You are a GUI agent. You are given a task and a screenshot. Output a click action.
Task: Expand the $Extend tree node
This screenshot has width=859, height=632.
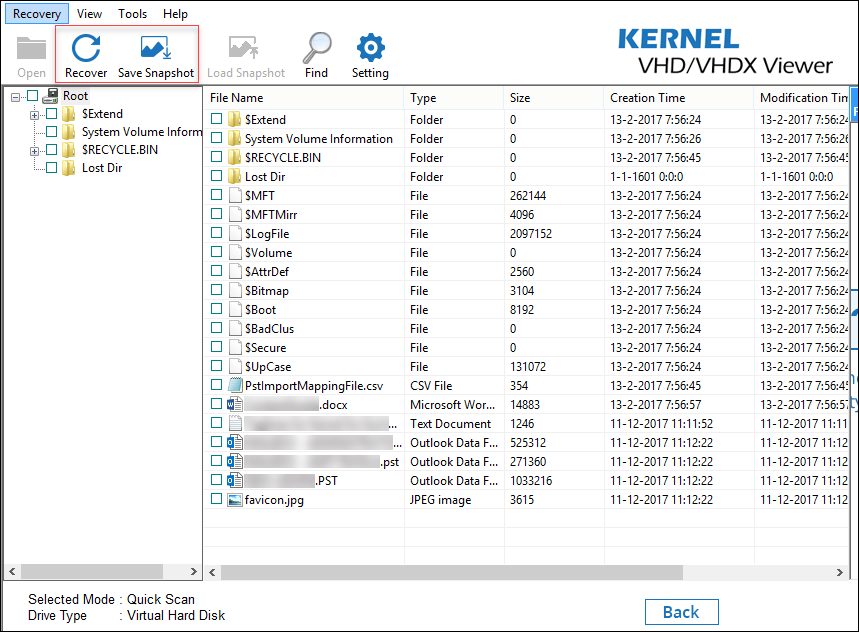click(x=35, y=115)
